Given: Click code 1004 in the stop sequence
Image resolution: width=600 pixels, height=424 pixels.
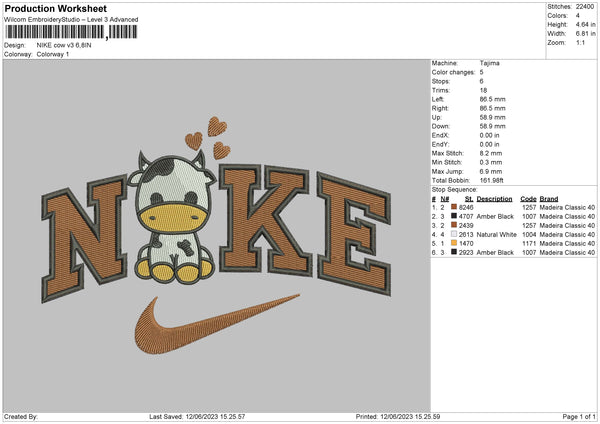Looking at the screenshot, I should 529,235.
